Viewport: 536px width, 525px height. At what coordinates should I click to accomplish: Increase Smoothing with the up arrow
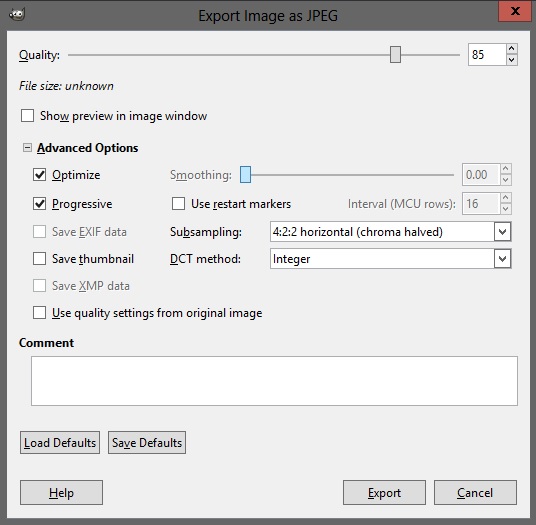coord(506,169)
